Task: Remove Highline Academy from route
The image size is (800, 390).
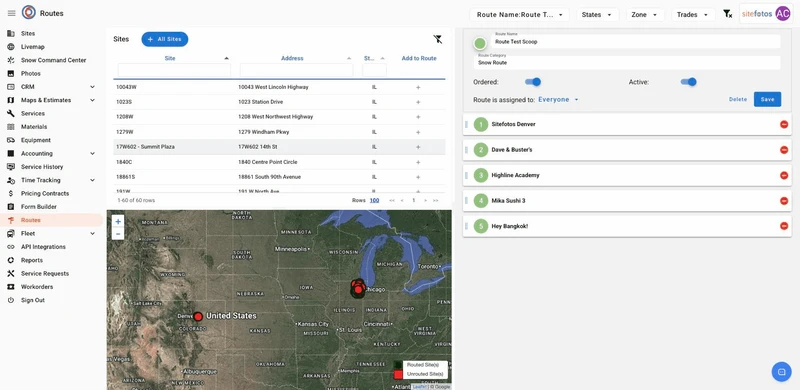Action: (x=784, y=175)
